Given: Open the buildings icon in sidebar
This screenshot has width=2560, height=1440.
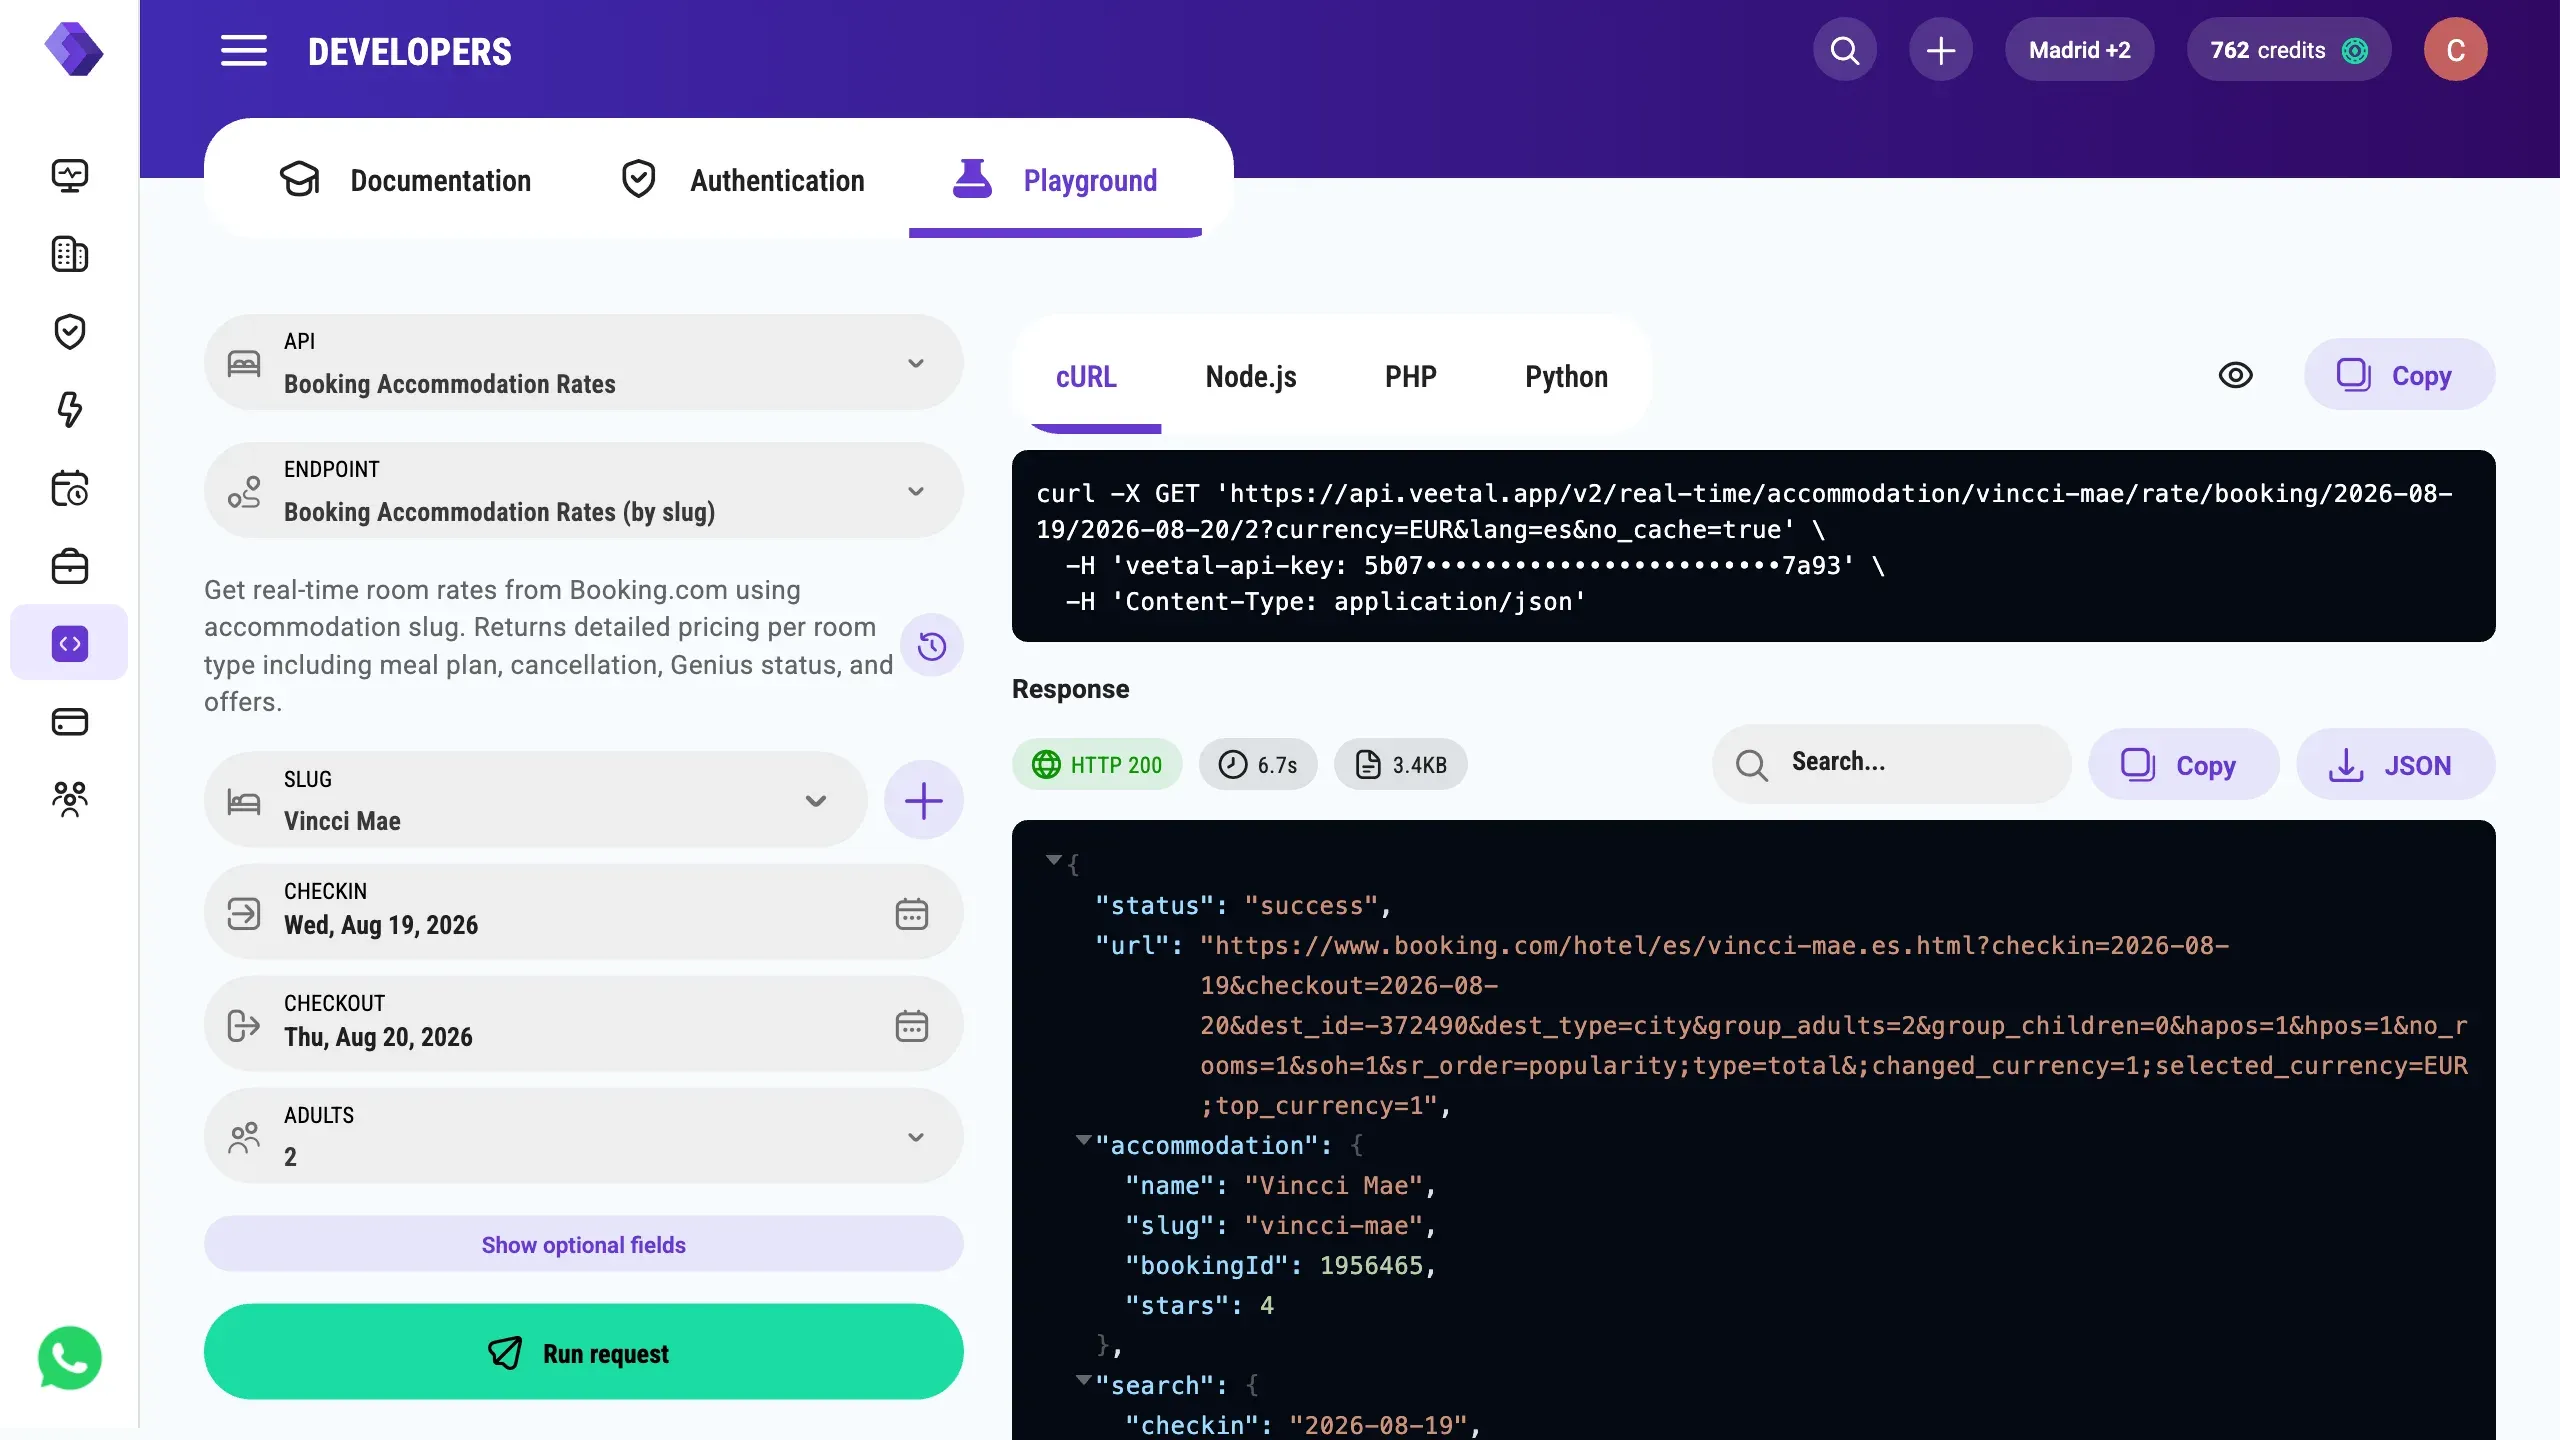Looking at the screenshot, I should [69, 254].
